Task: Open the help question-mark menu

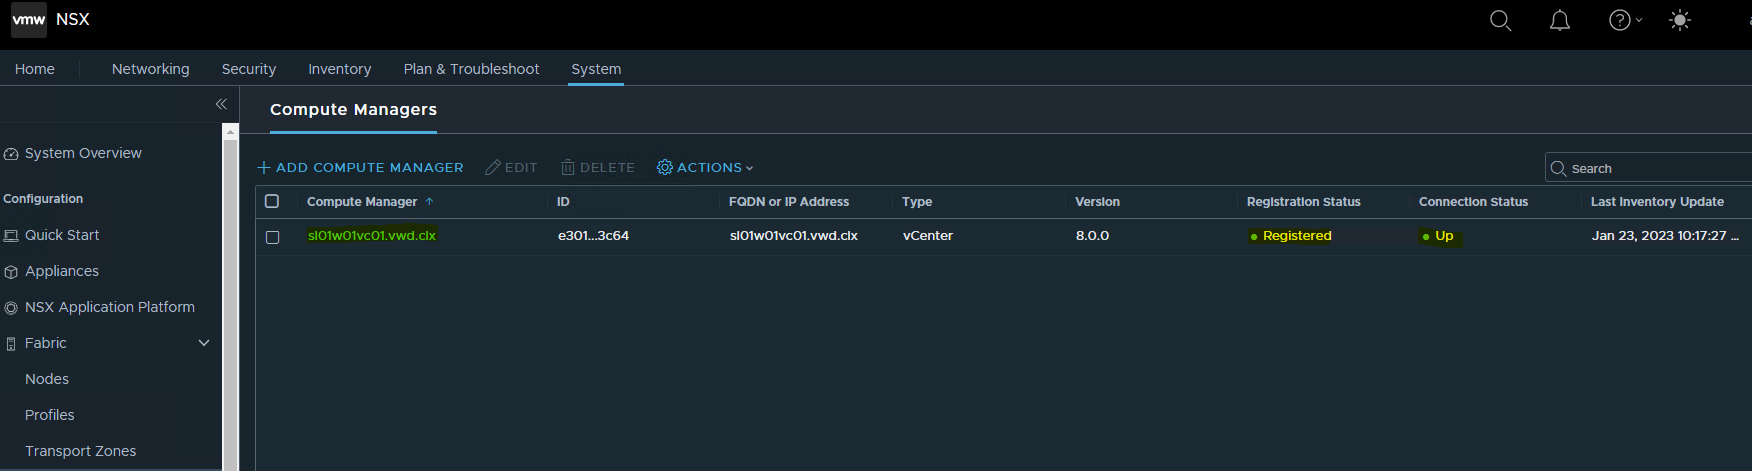Action: (1624, 20)
